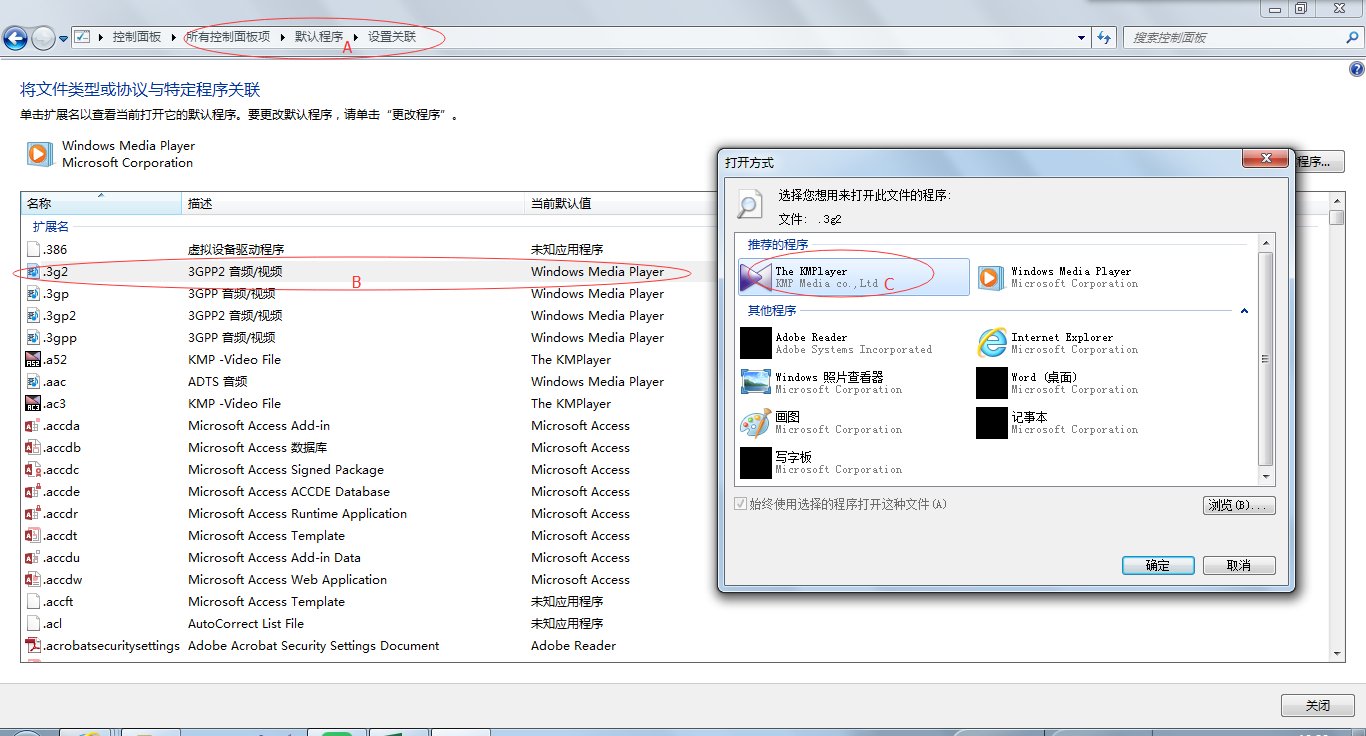Pick Windows 照片查看器 program icon

756,383
